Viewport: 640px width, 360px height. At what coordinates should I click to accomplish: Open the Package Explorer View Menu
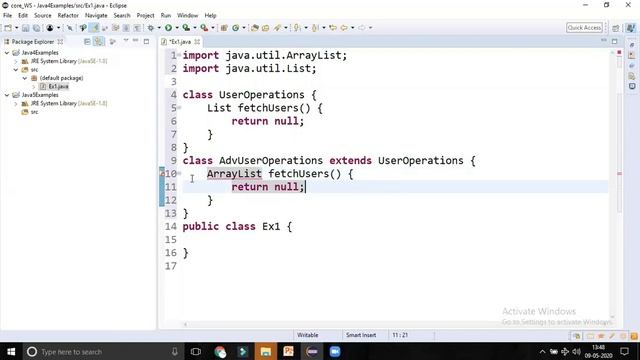[126, 41]
